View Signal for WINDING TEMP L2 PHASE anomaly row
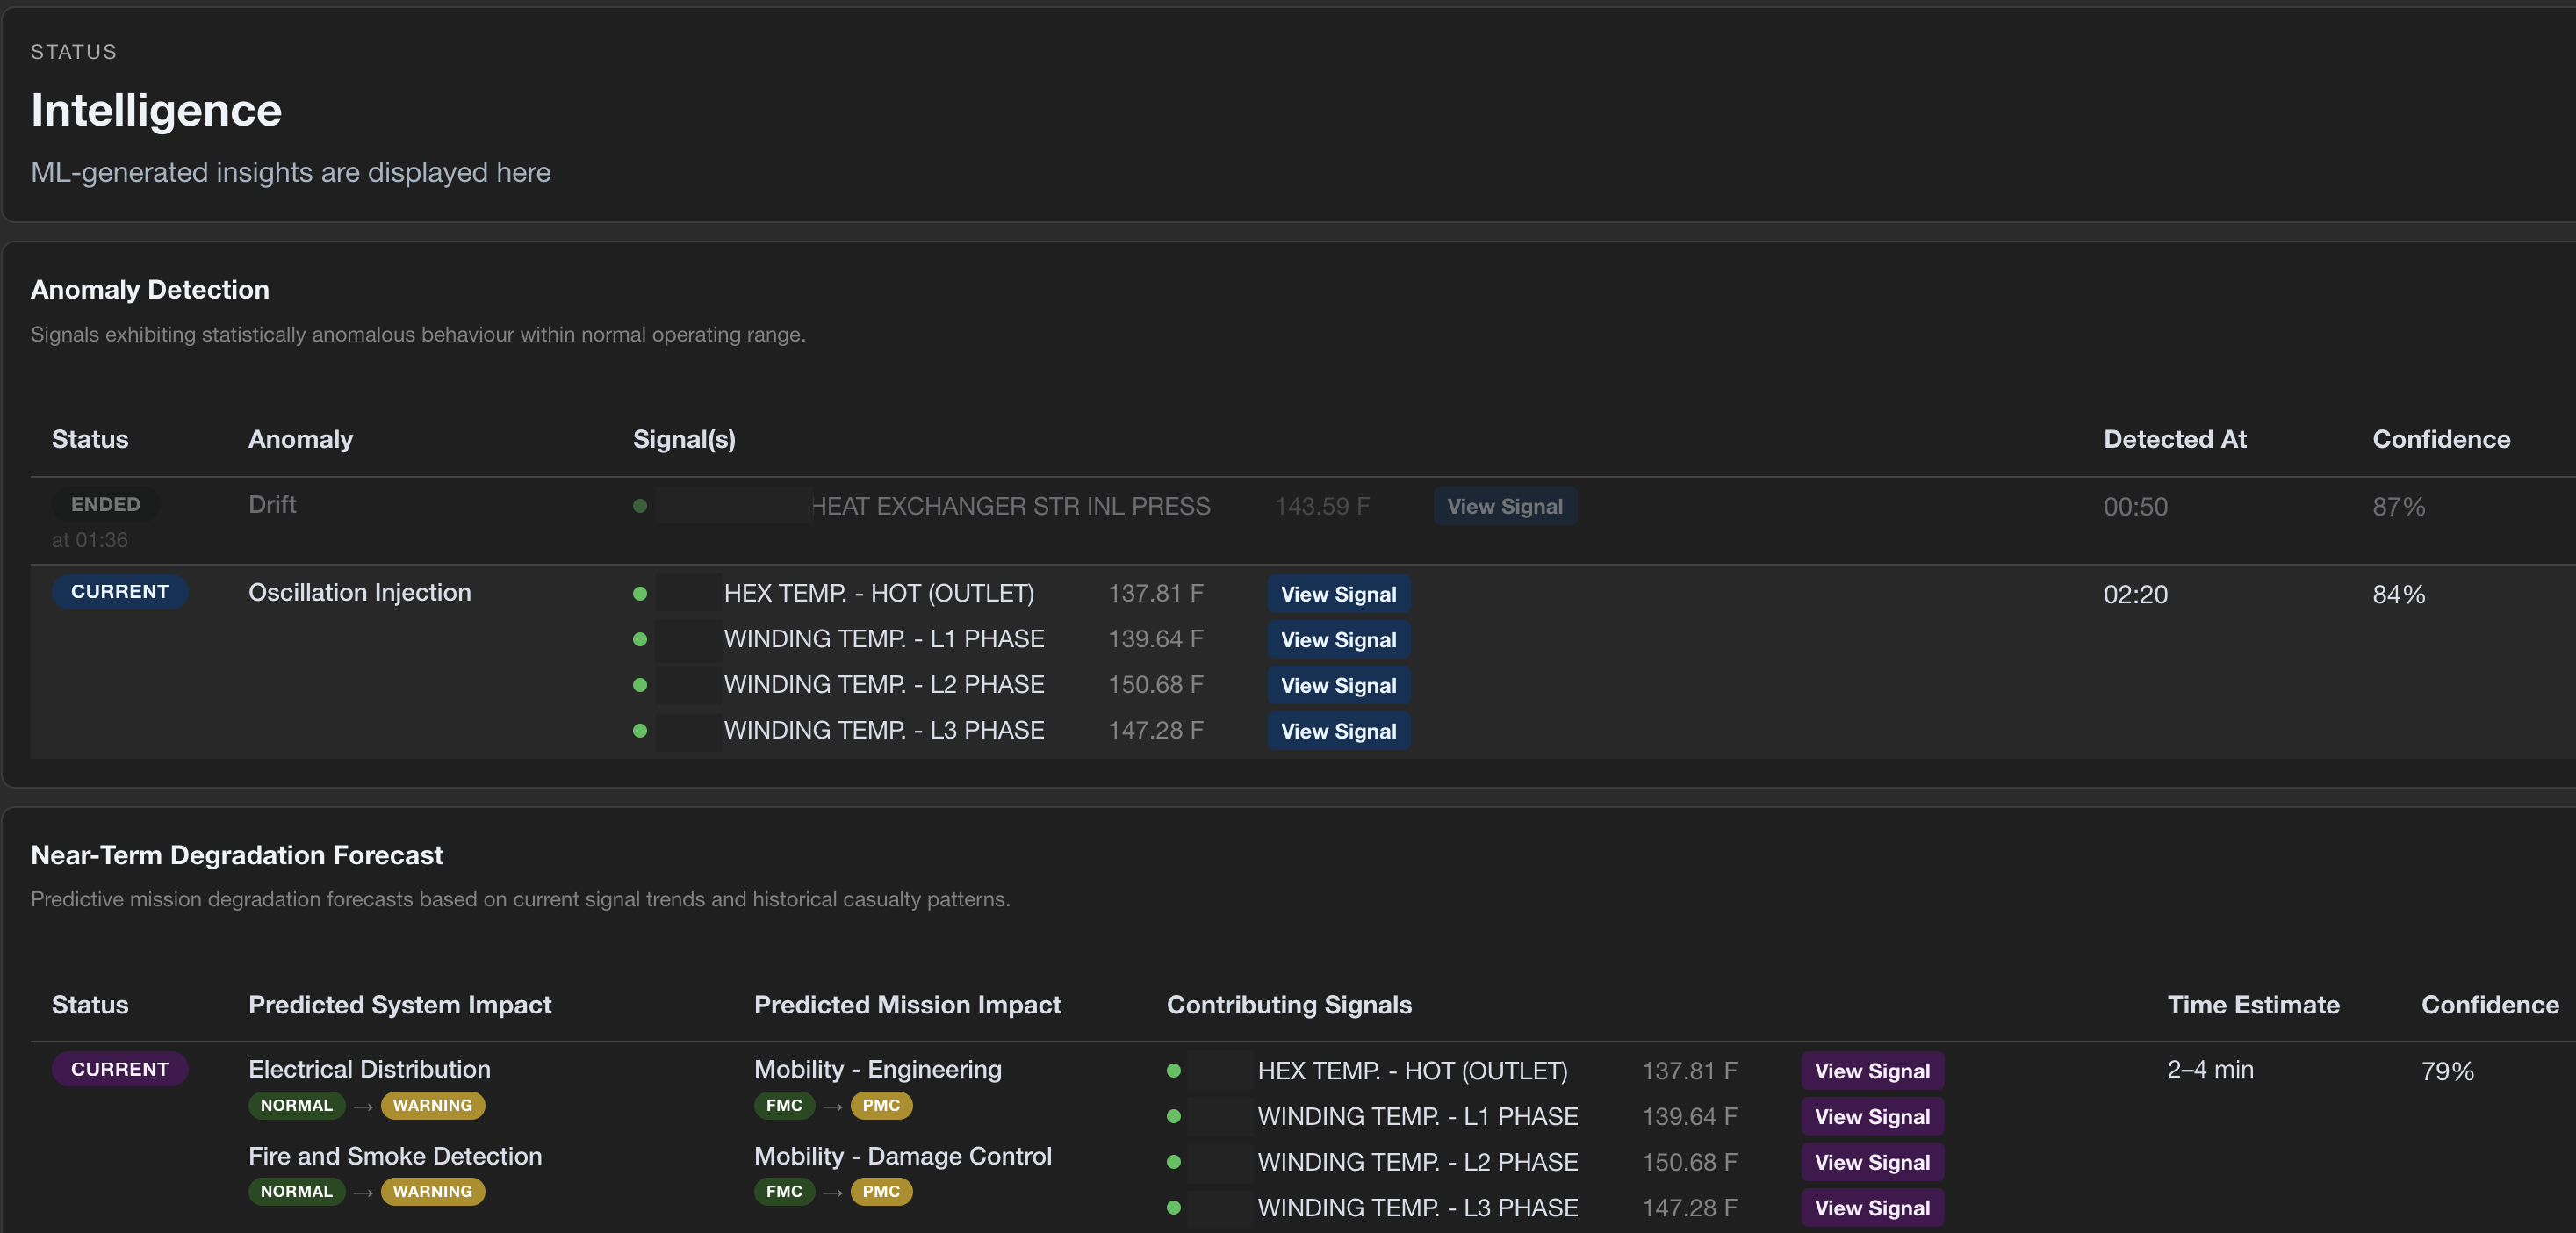The width and height of the screenshot is (2576, 1233). 1338,685
